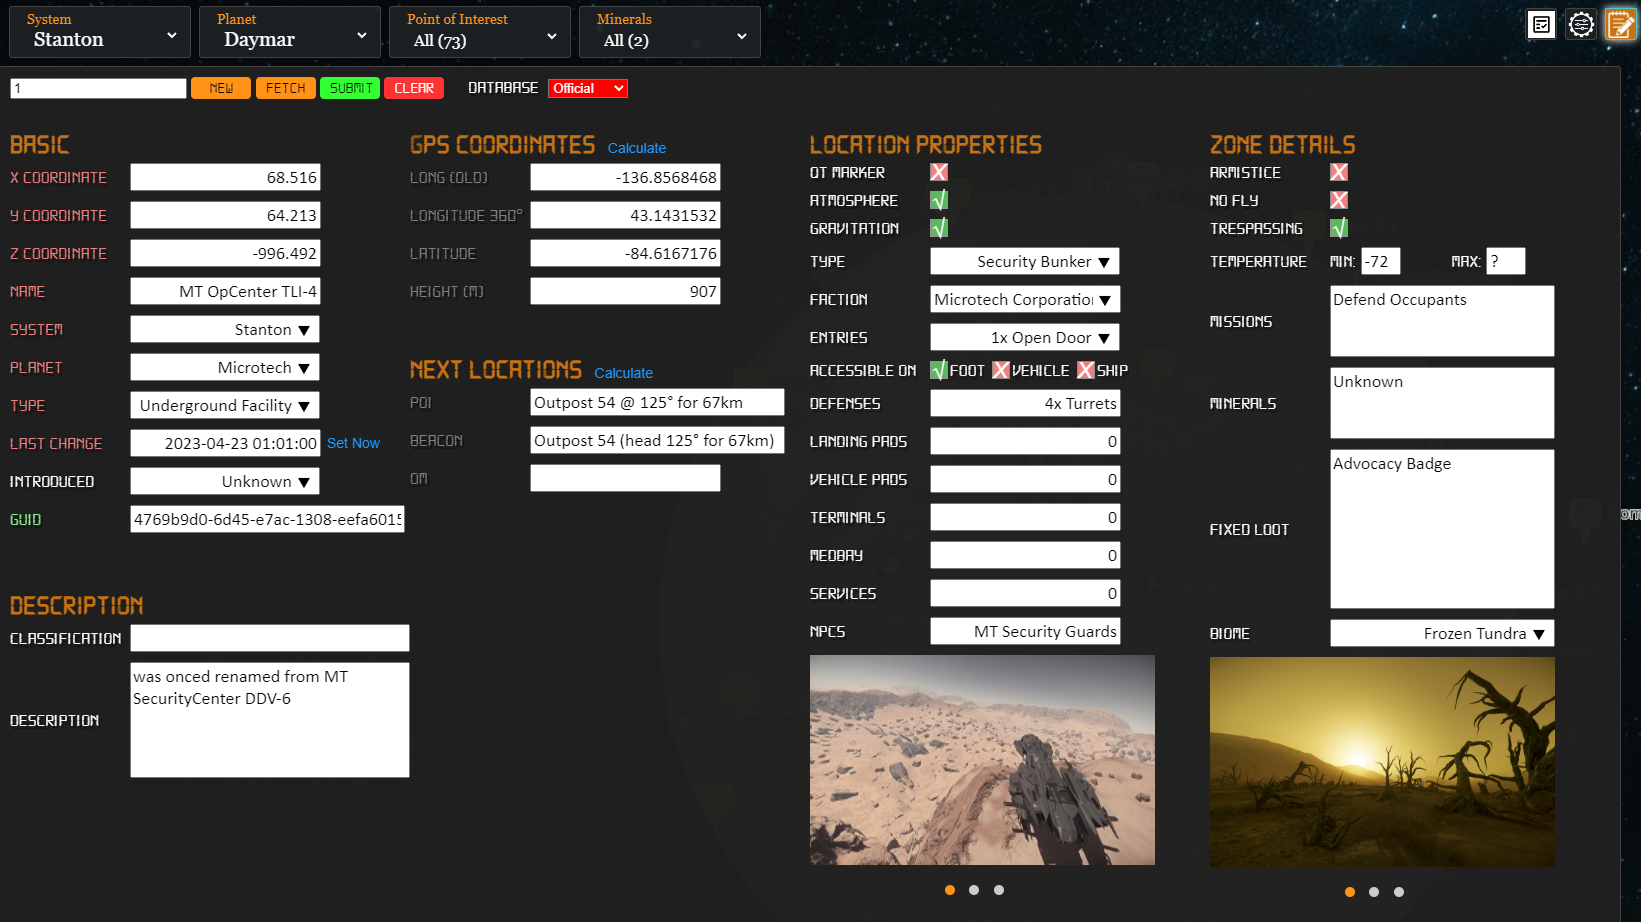Screen dimensions: 1641x922
Task: Focus the Name field MT OpCenter TLI-4
Action: coord(225,291)
